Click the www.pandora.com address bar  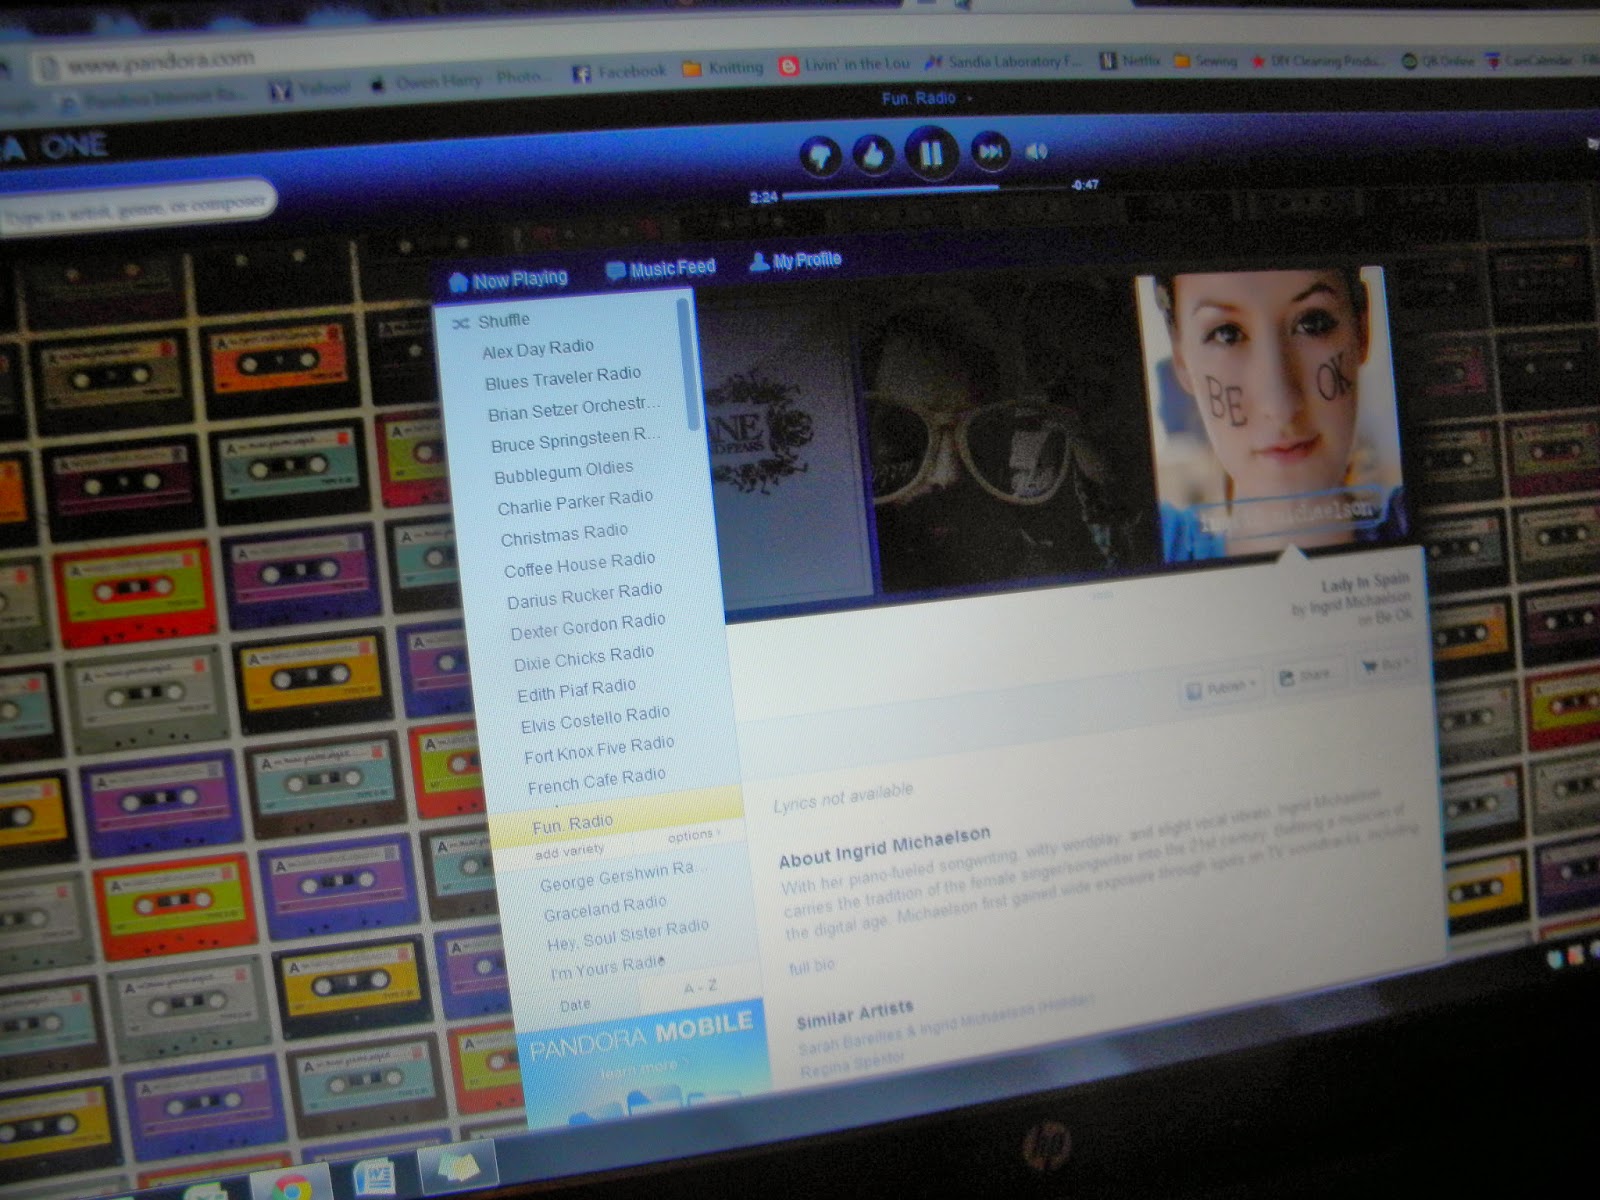[x=160, y=63]
